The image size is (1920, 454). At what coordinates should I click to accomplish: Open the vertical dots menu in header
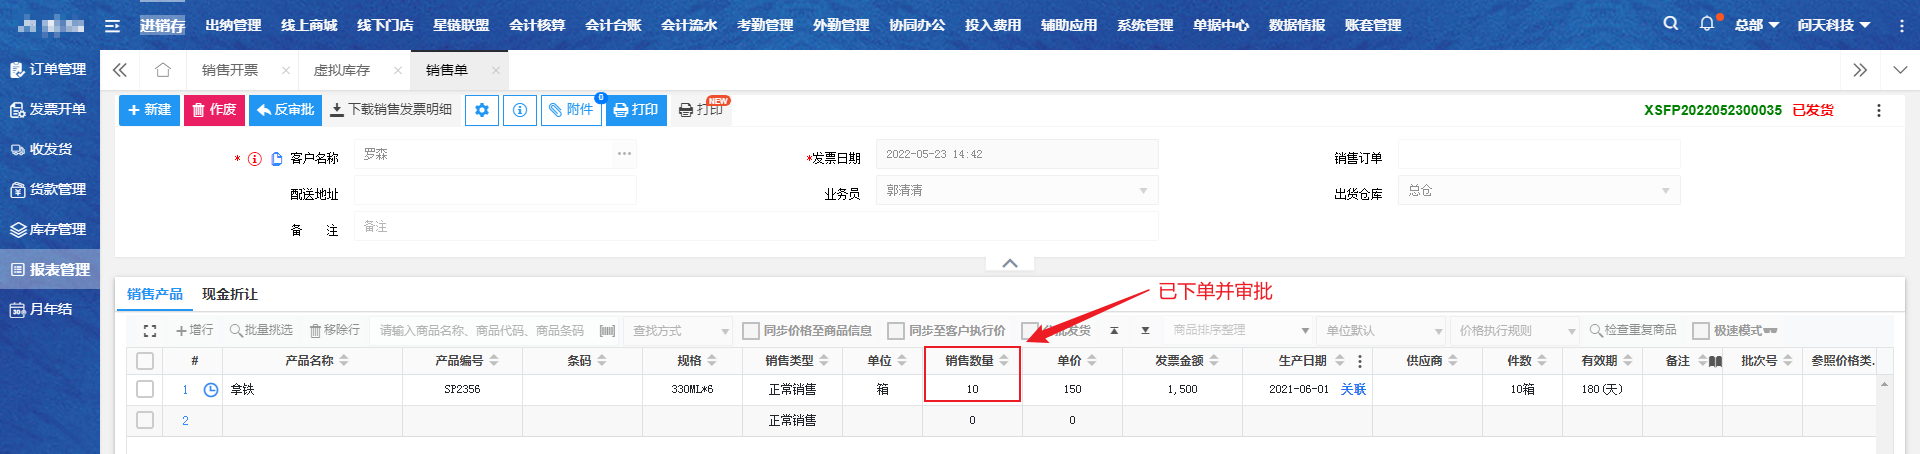pos(1901,25)
